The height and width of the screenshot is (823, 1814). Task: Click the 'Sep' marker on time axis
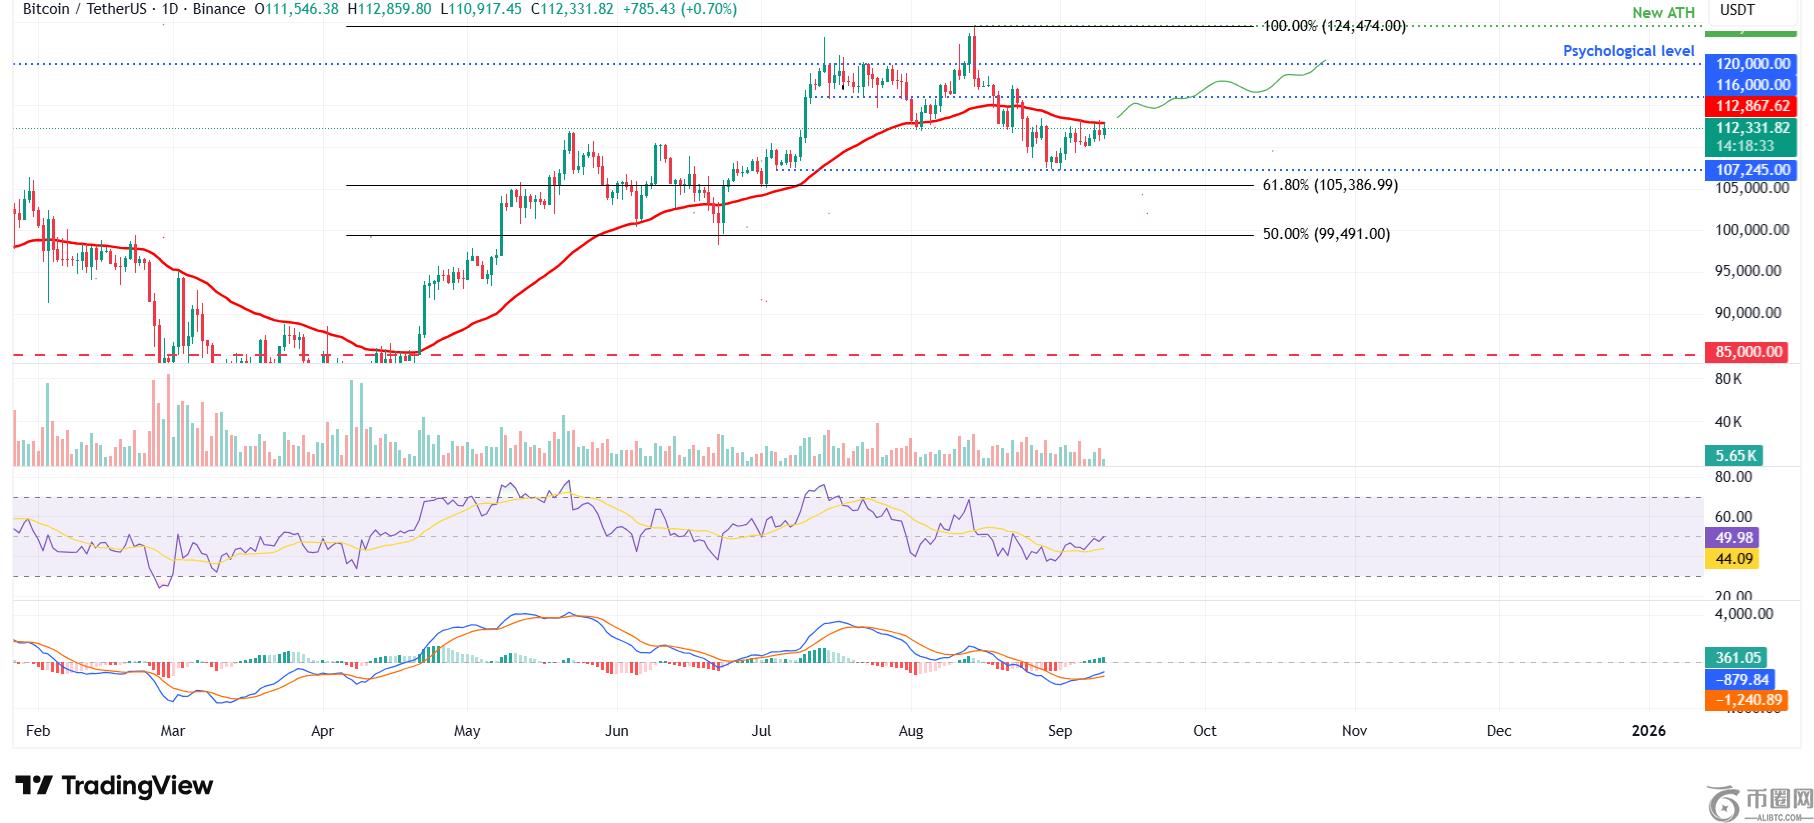[1060, 731]
